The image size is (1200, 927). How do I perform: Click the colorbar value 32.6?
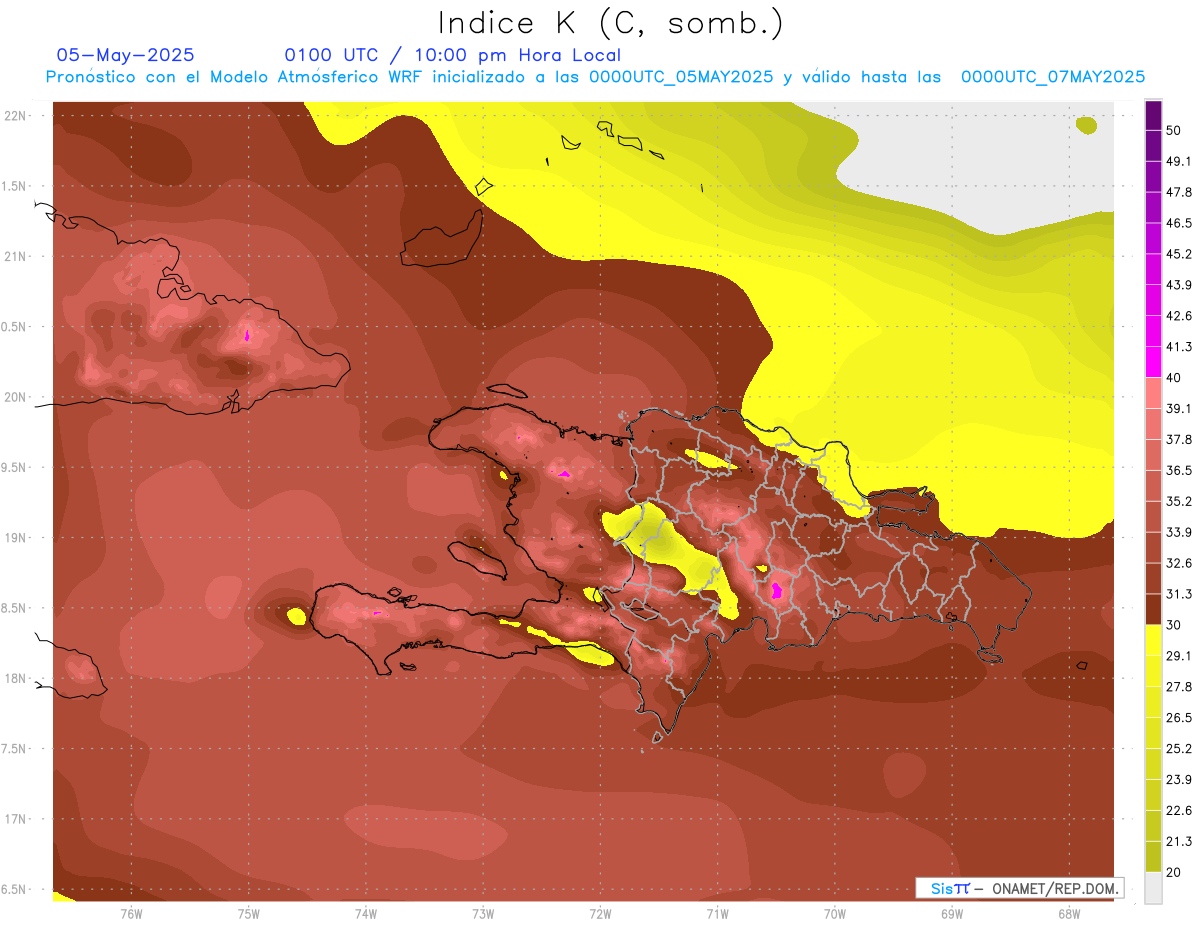click(1180, 563)
